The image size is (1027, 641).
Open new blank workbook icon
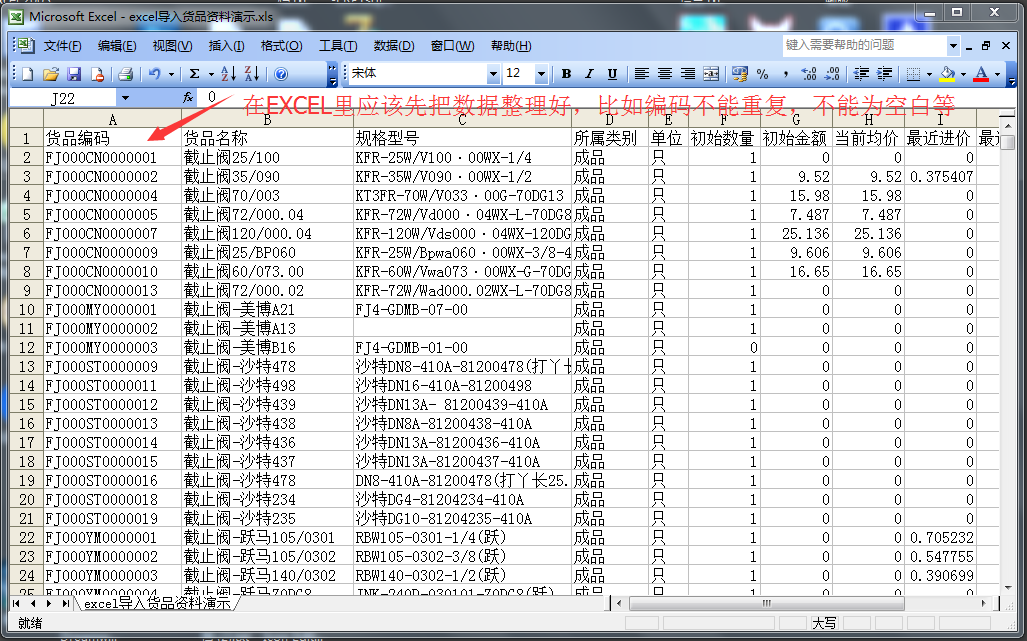pos(28,74)
